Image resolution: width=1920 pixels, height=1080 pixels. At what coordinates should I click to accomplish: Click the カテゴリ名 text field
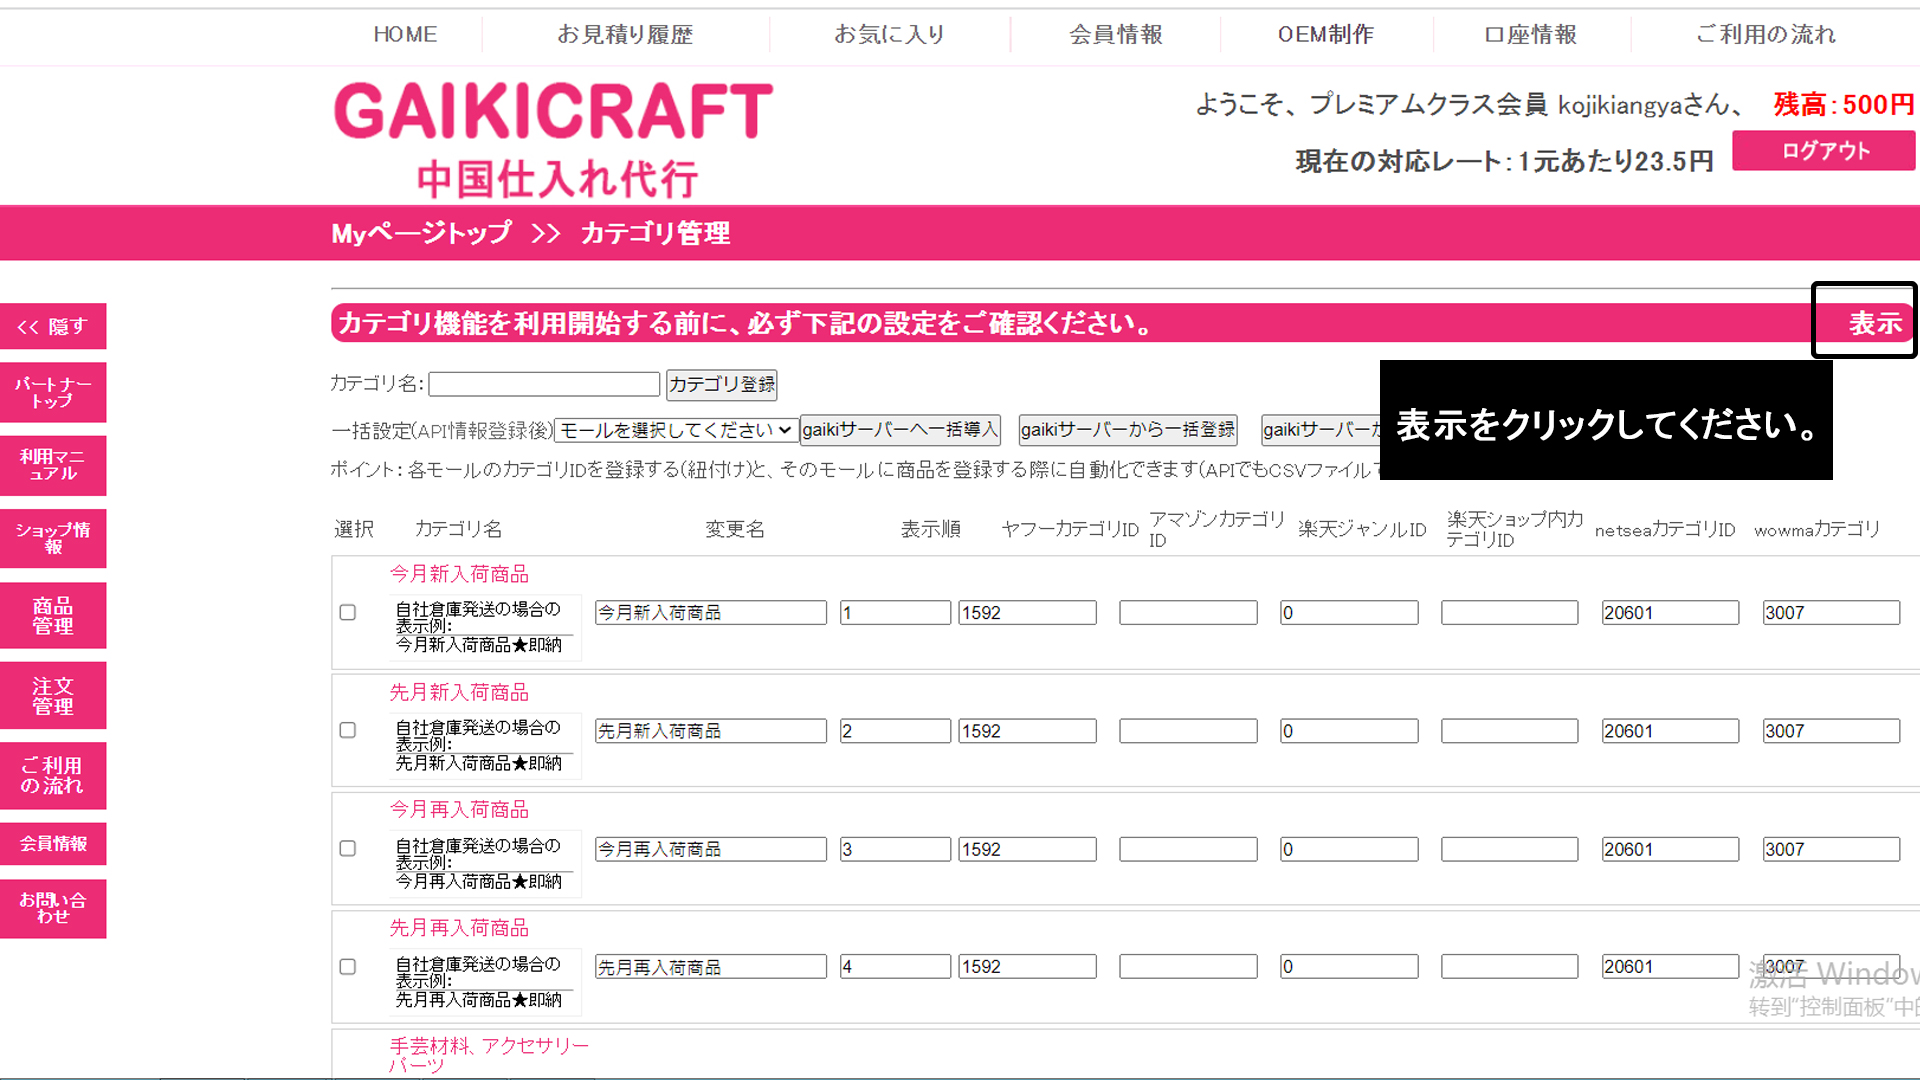544,384
